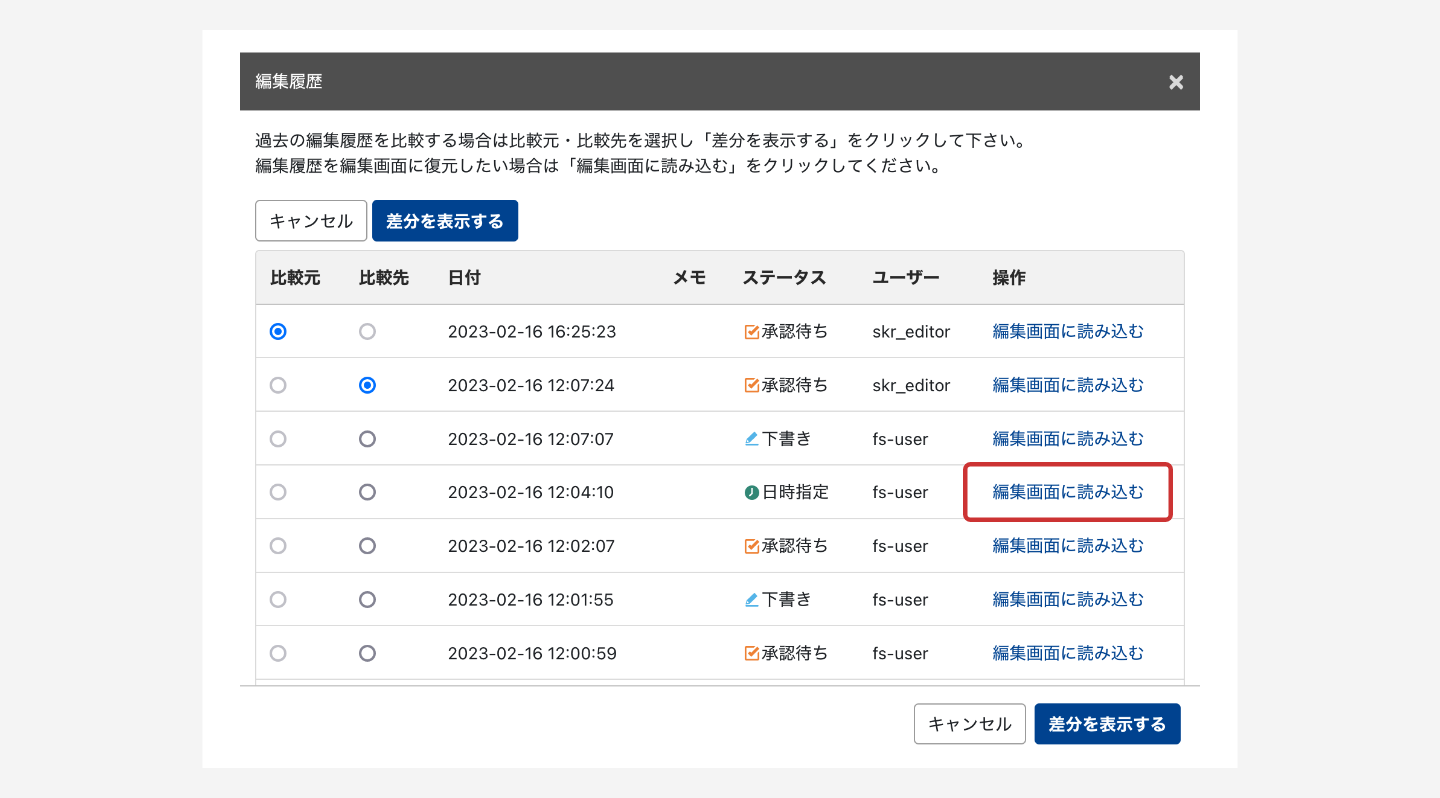The image size is (1440, 798).
Task: Select 比較先 radio for 12:00:59 entry
Action: (367, 654)
